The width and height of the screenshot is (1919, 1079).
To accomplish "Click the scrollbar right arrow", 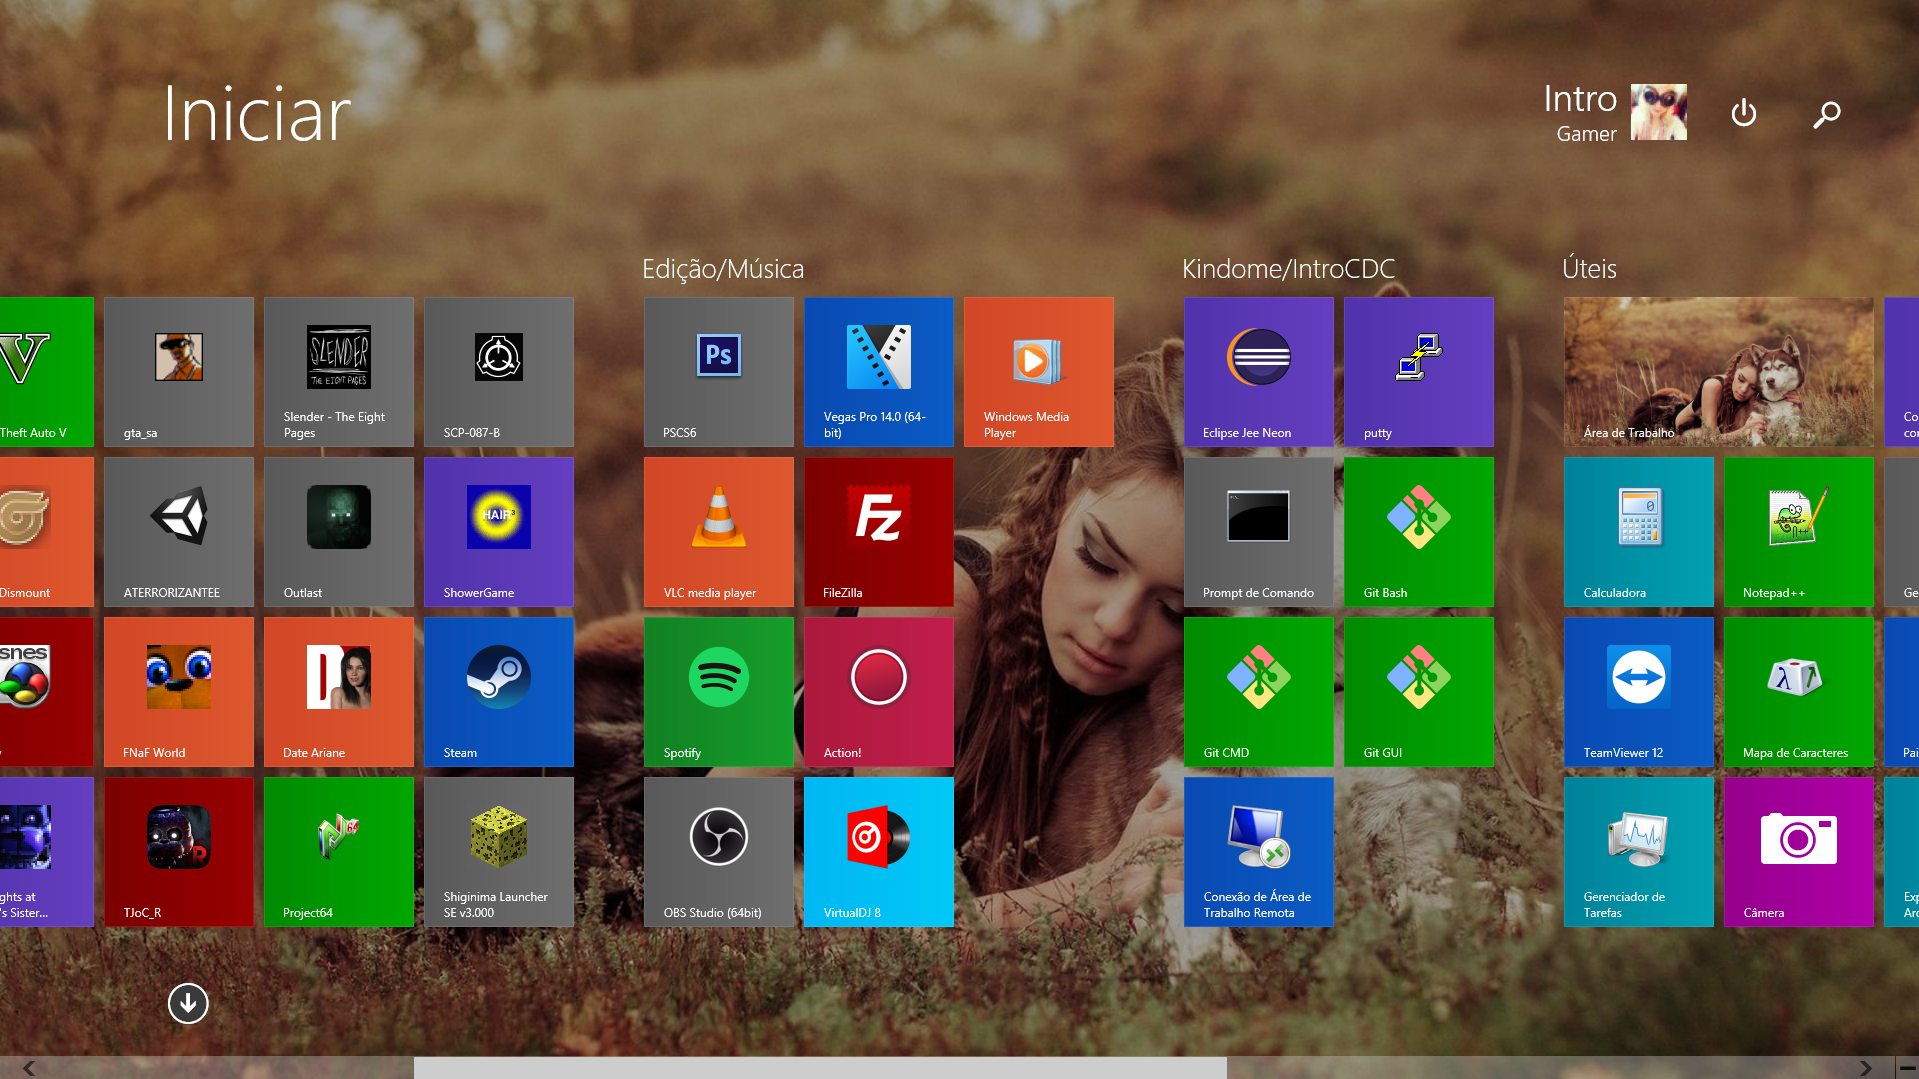I will (1865, 1068).
